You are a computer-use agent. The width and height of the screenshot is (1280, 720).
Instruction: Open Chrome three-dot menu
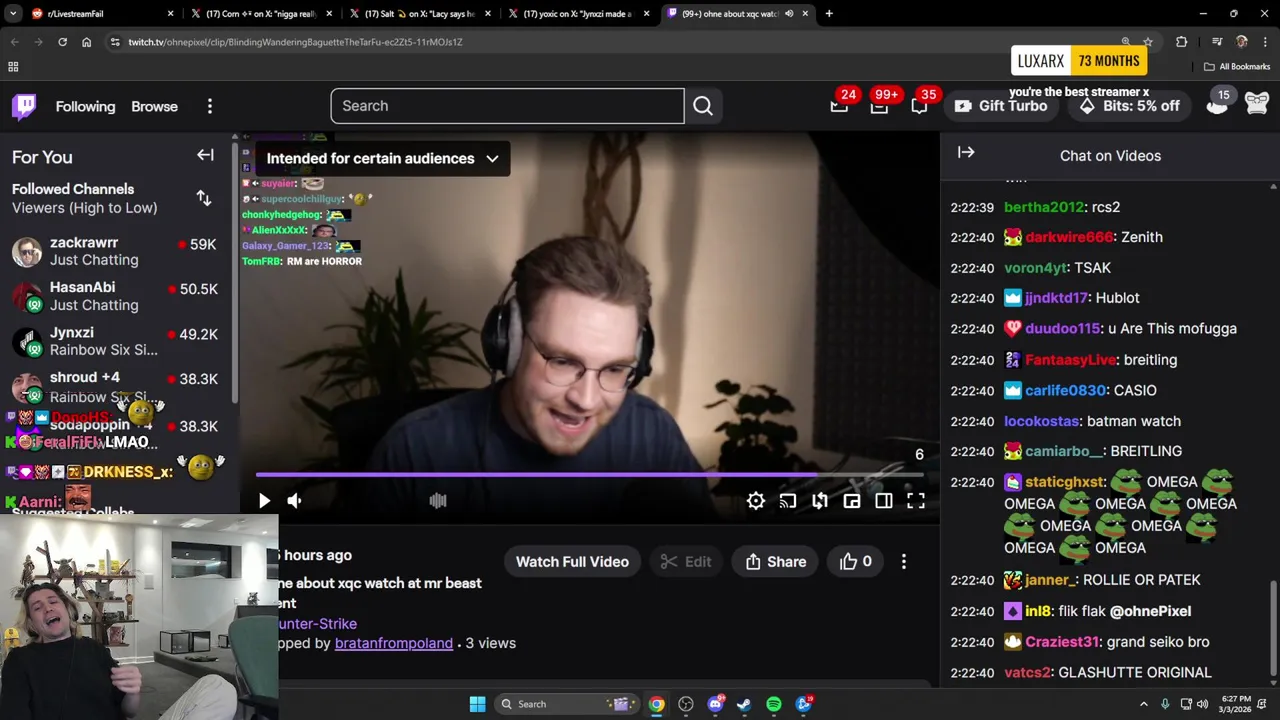pos(1265,42)
